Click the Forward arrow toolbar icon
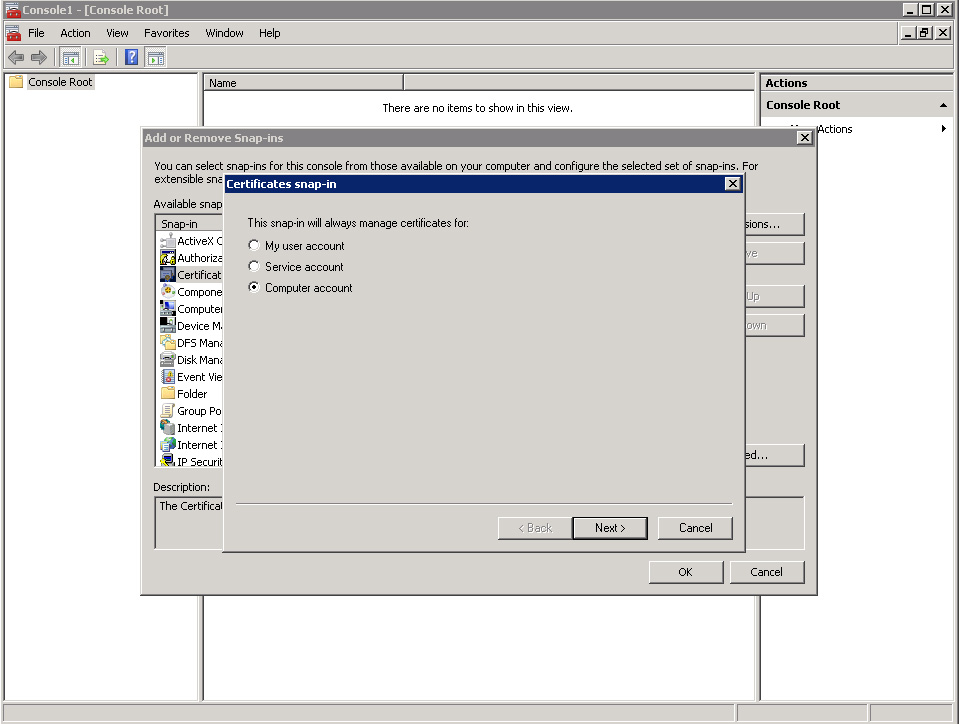 coord(39,57)
